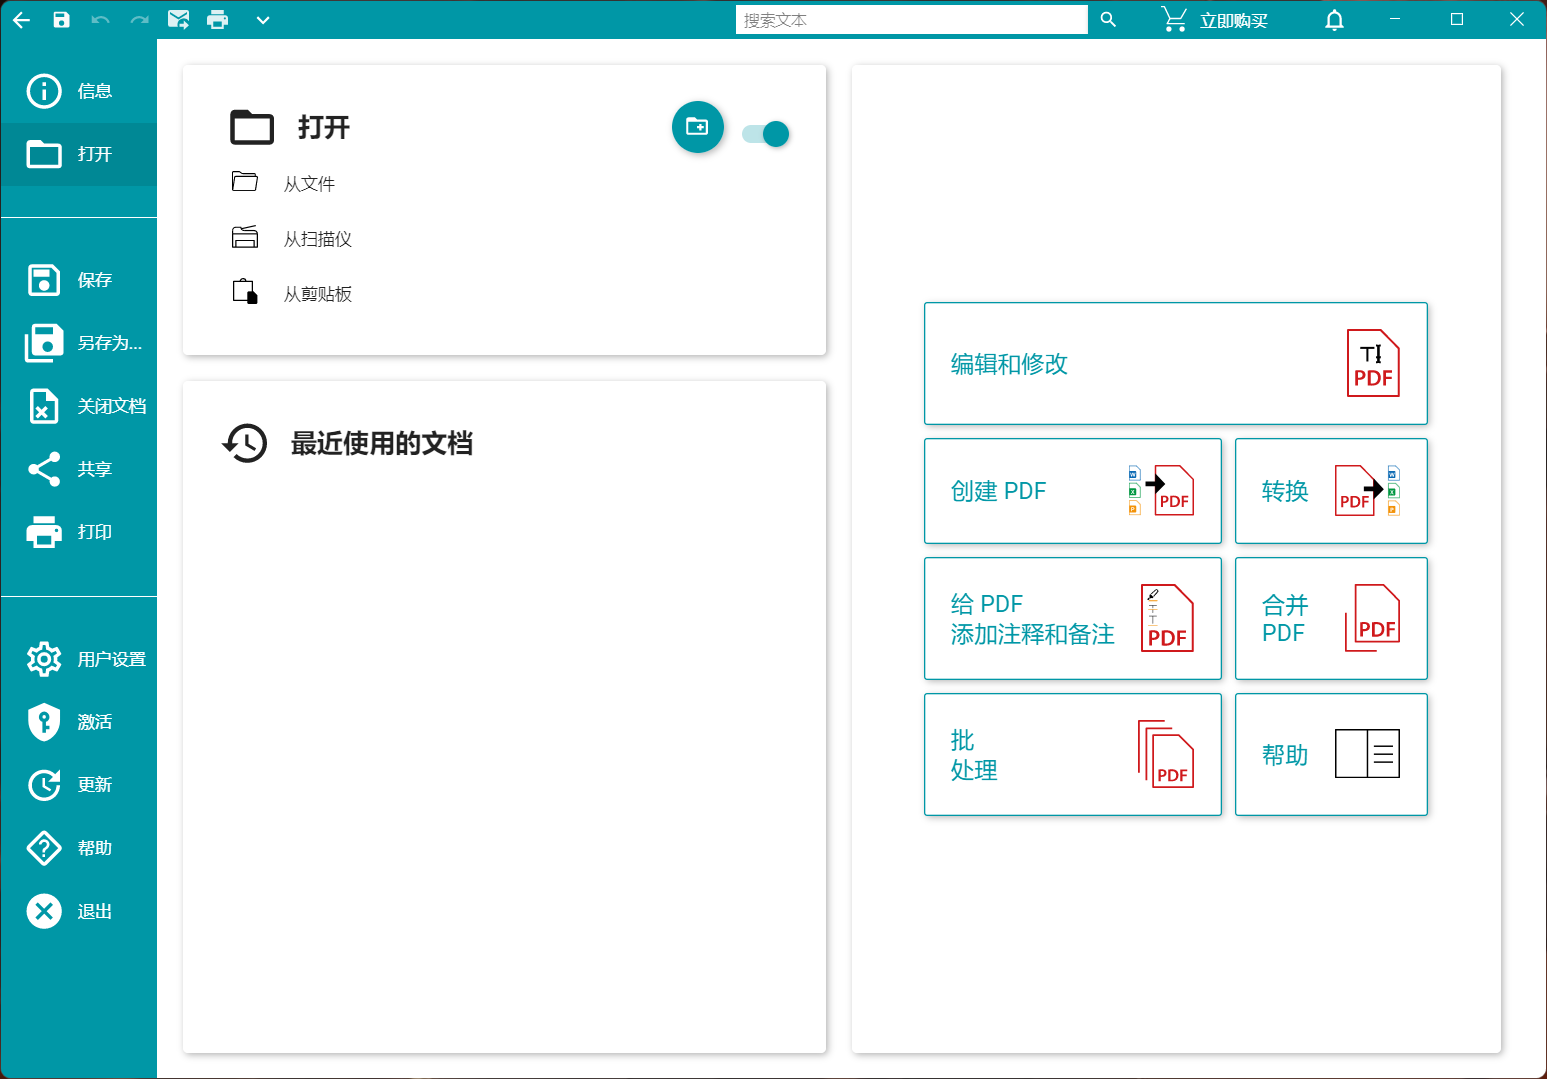Viewport: 1547px width, 1079px height.
Task: Open the 批处理 tile
Action: 1073,755
